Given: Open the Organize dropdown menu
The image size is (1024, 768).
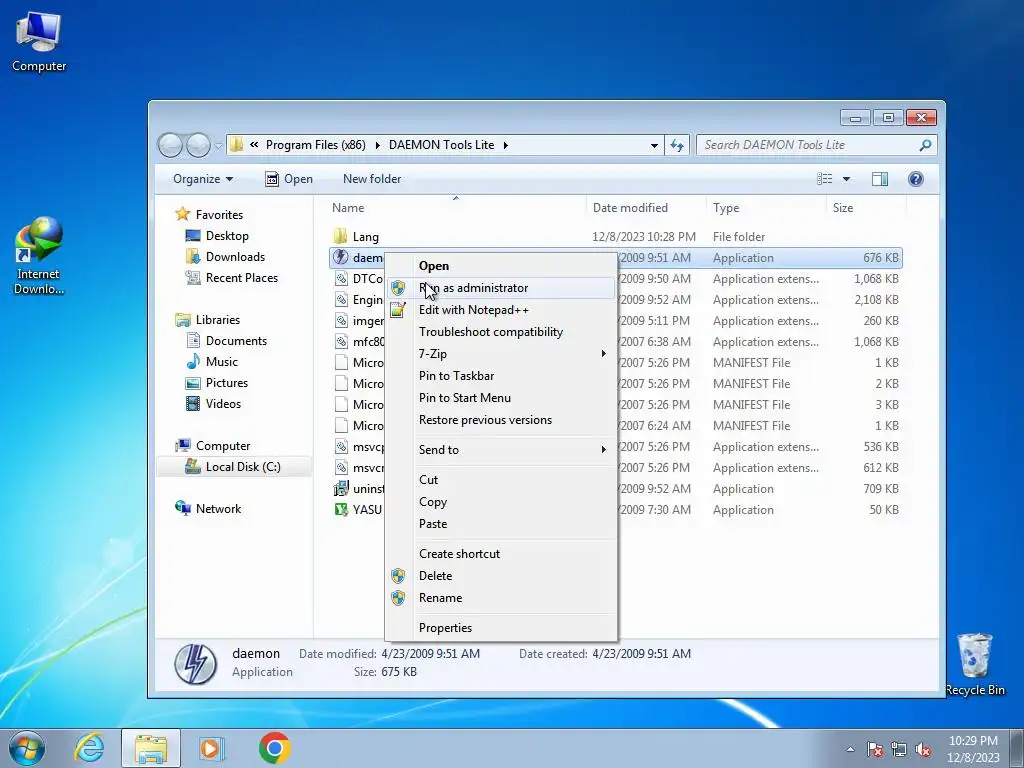Looking at the screenshot, I should [202, 179].
